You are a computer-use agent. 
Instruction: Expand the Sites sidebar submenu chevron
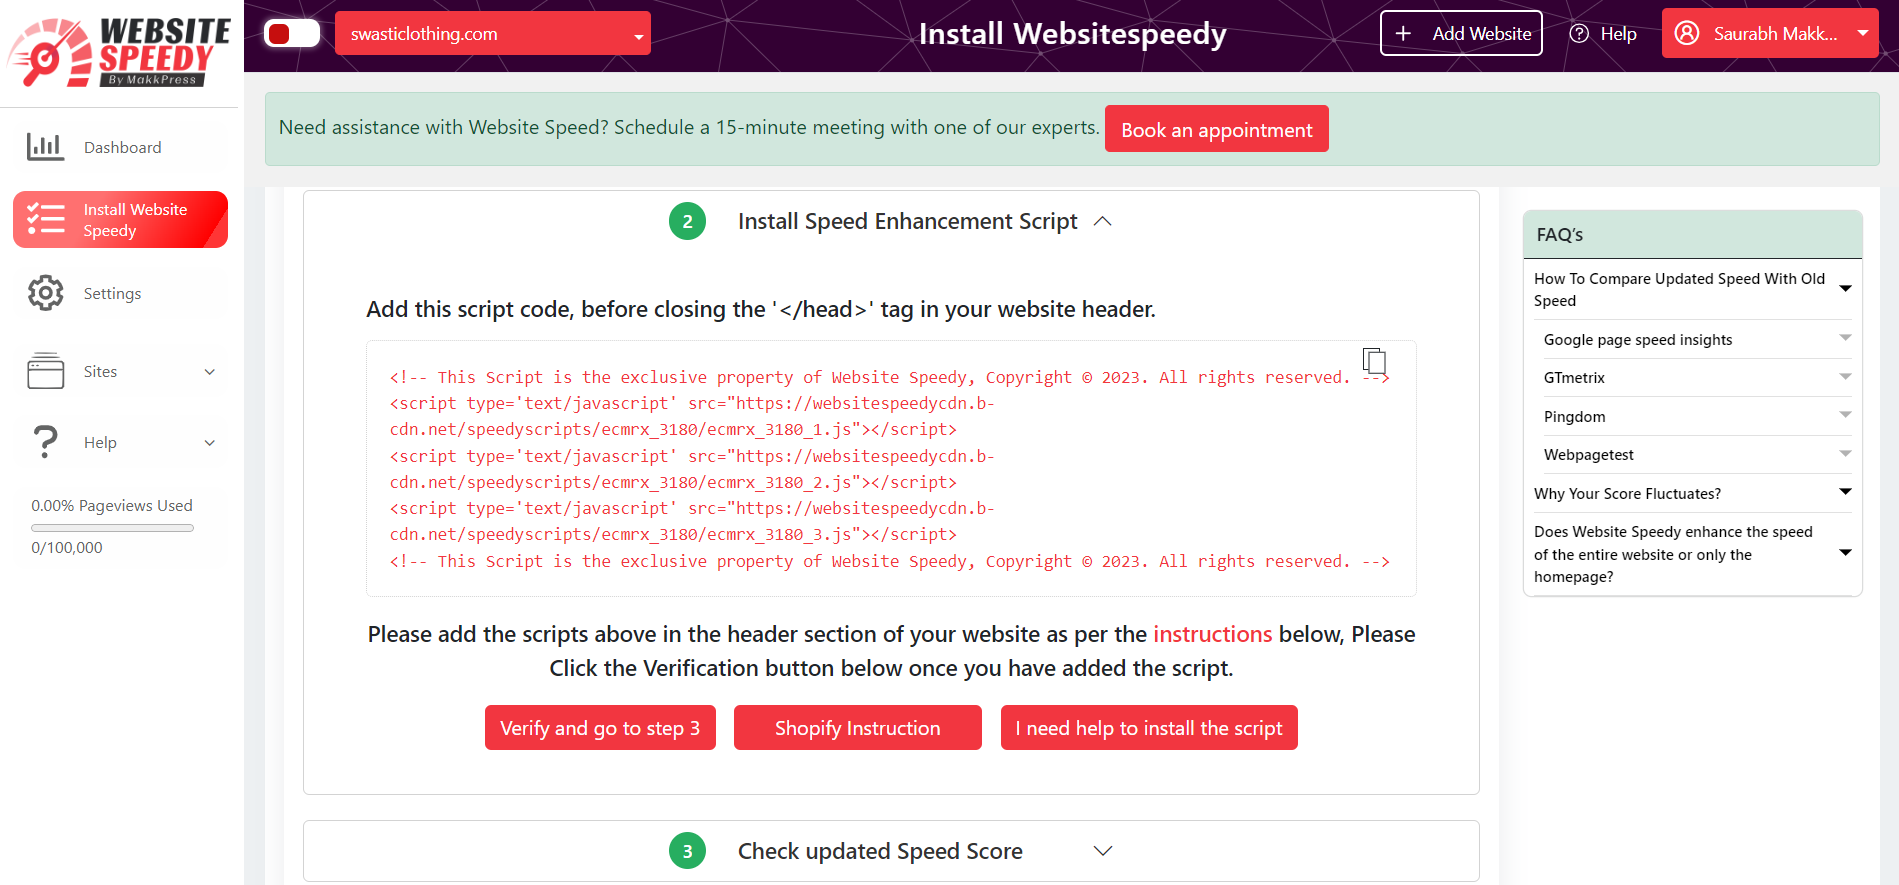[210, 372]
